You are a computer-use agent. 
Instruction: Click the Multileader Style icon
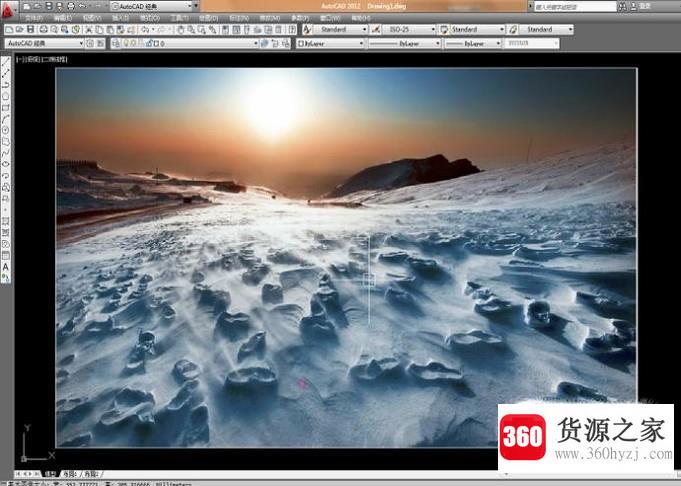(x=512, y=30)
